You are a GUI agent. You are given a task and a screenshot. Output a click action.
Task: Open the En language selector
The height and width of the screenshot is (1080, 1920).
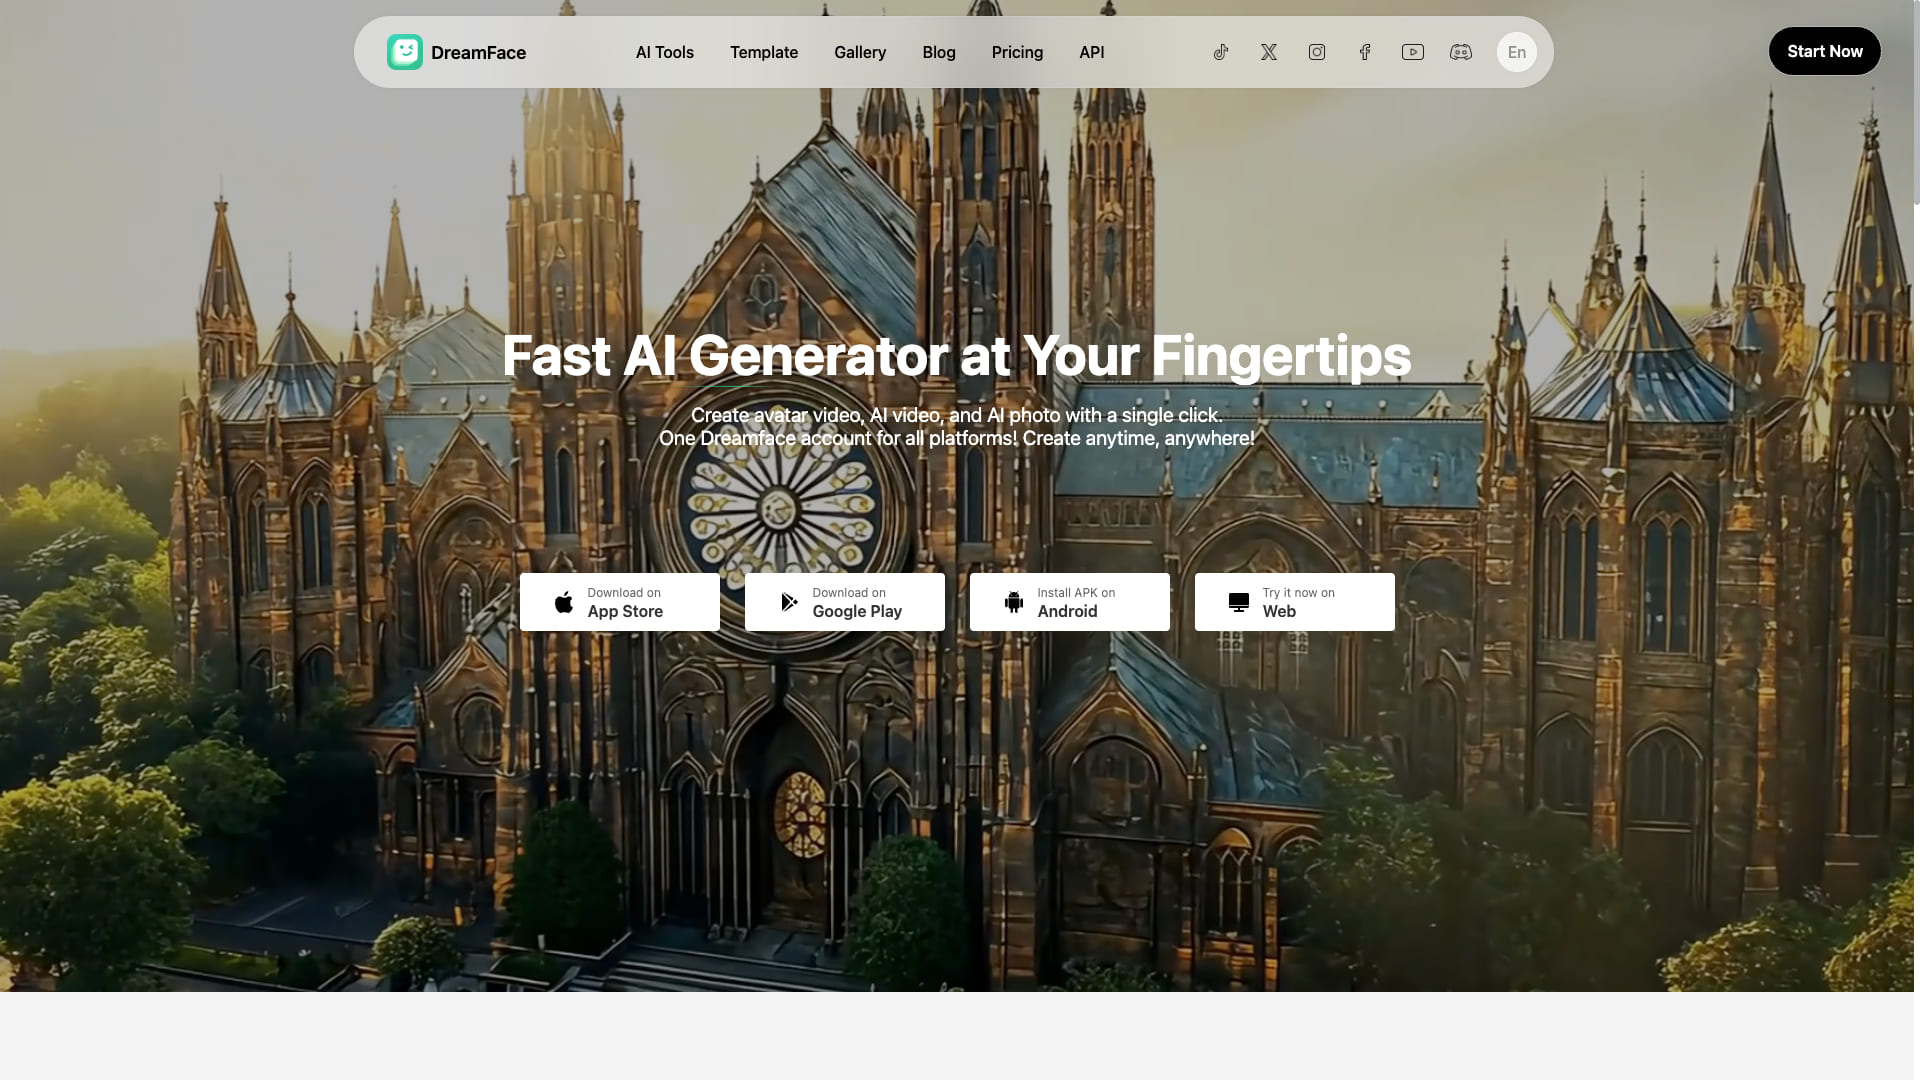1517,52
